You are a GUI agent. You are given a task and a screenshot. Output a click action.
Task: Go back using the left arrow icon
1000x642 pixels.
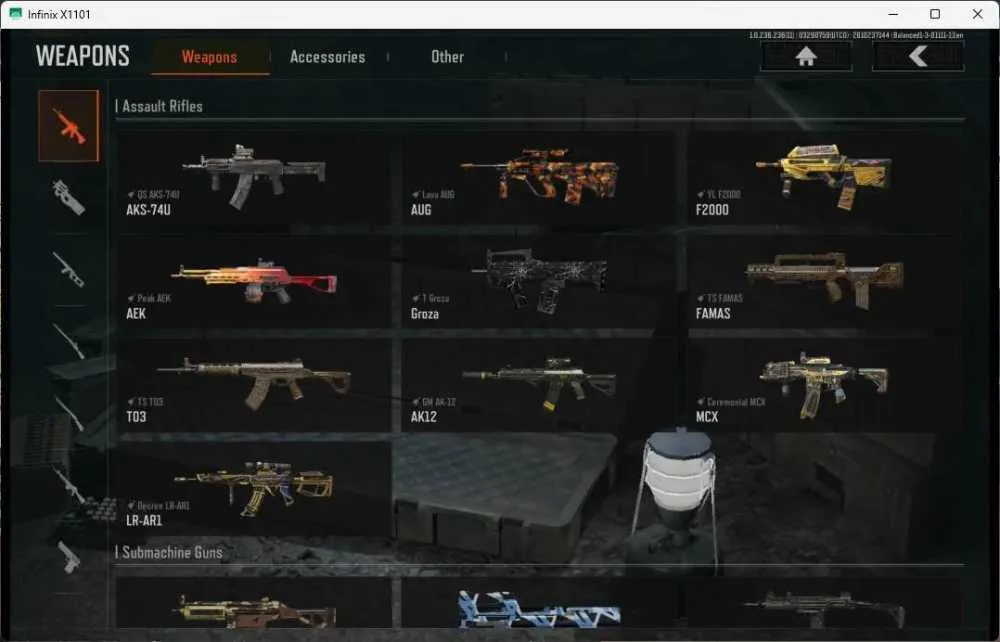(x=918, y=57)
